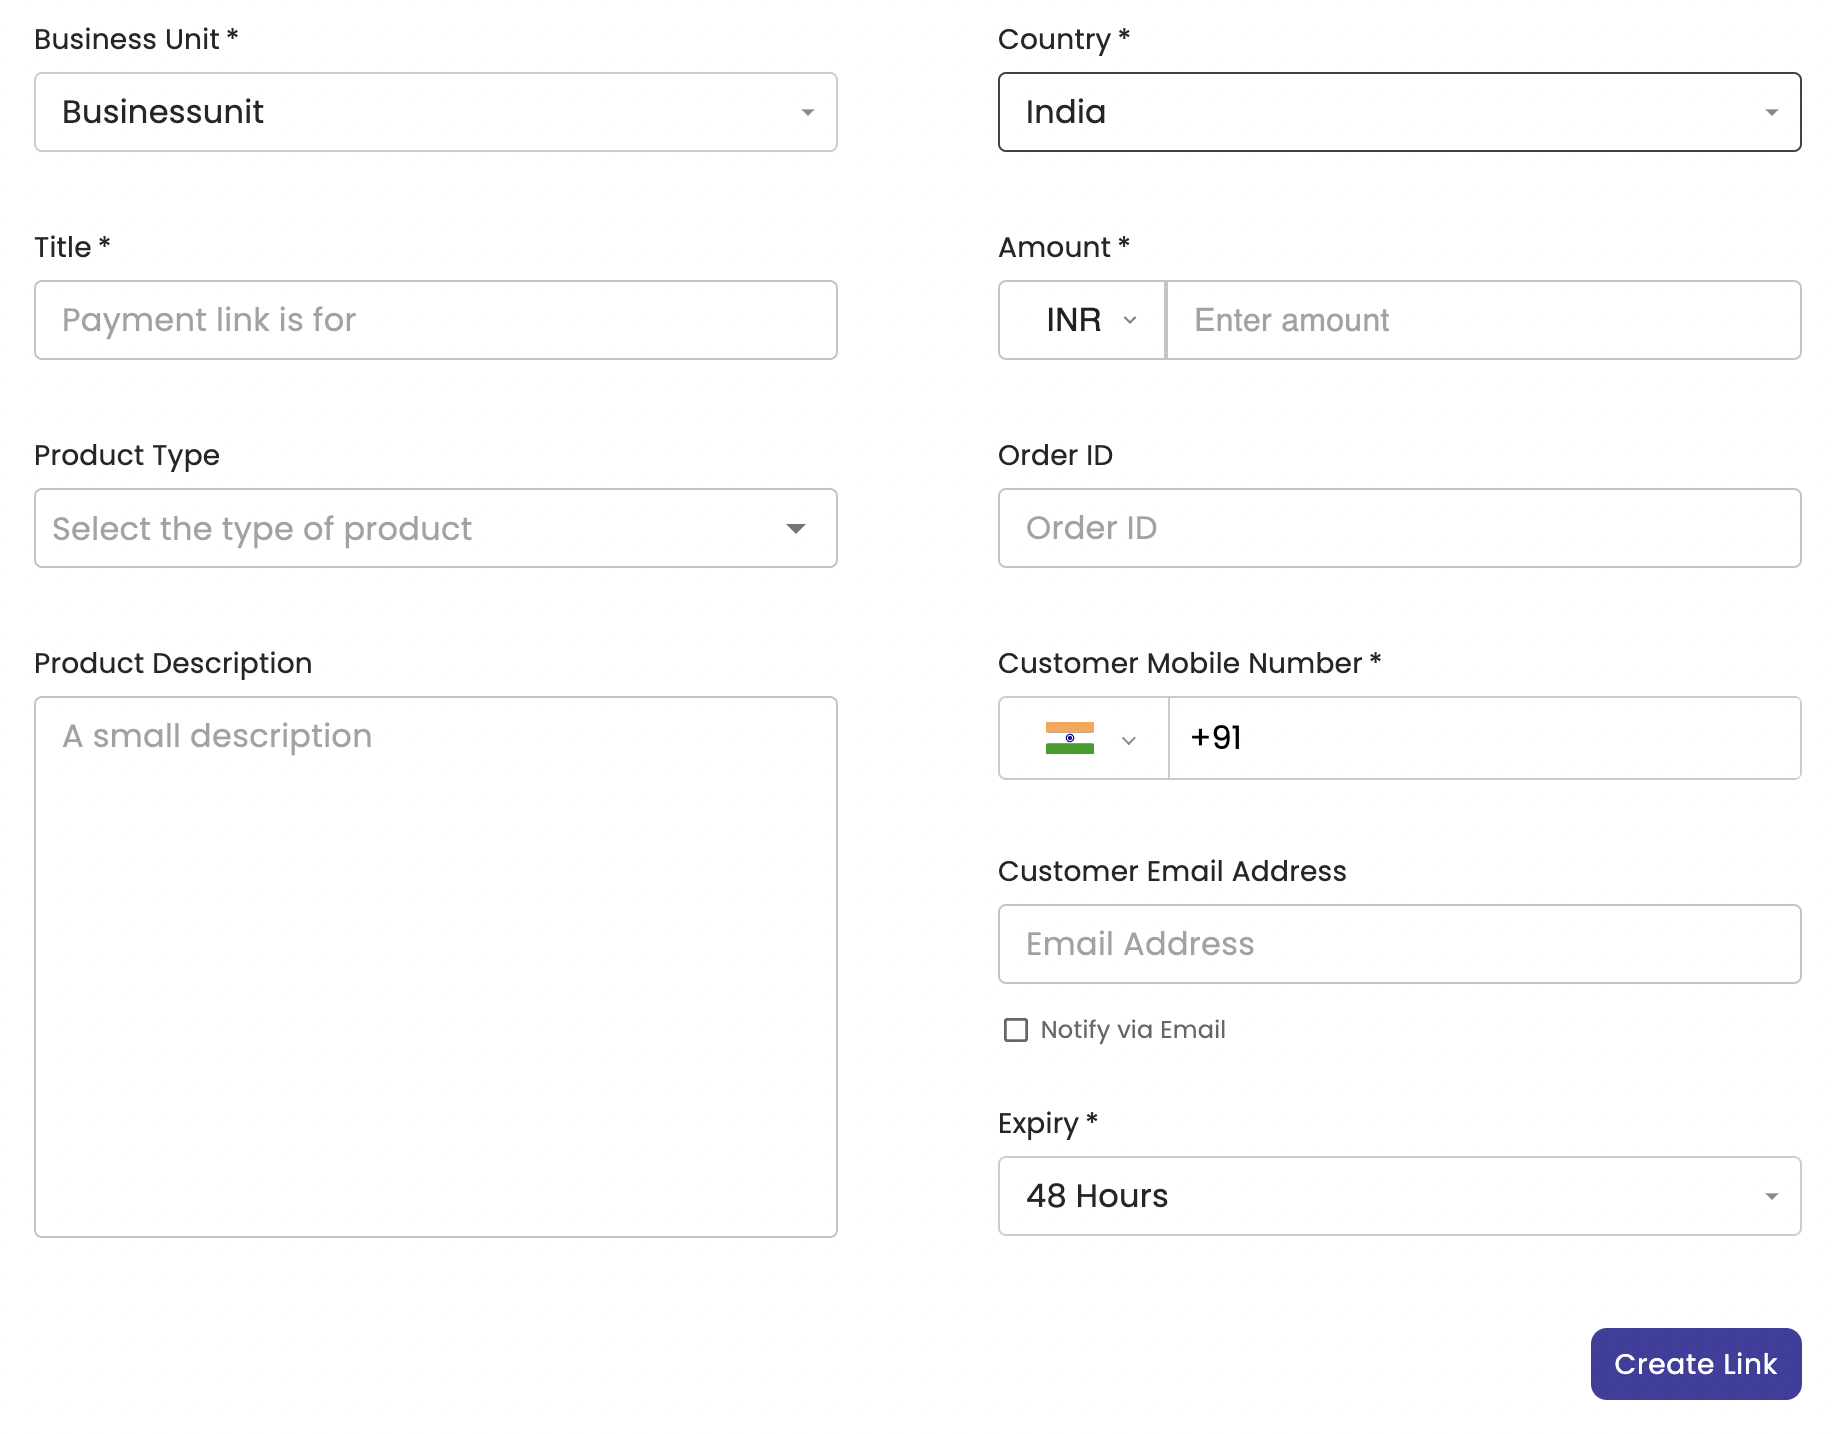Click the India flag icon

pyautogui.click(x=1069, y=738)
